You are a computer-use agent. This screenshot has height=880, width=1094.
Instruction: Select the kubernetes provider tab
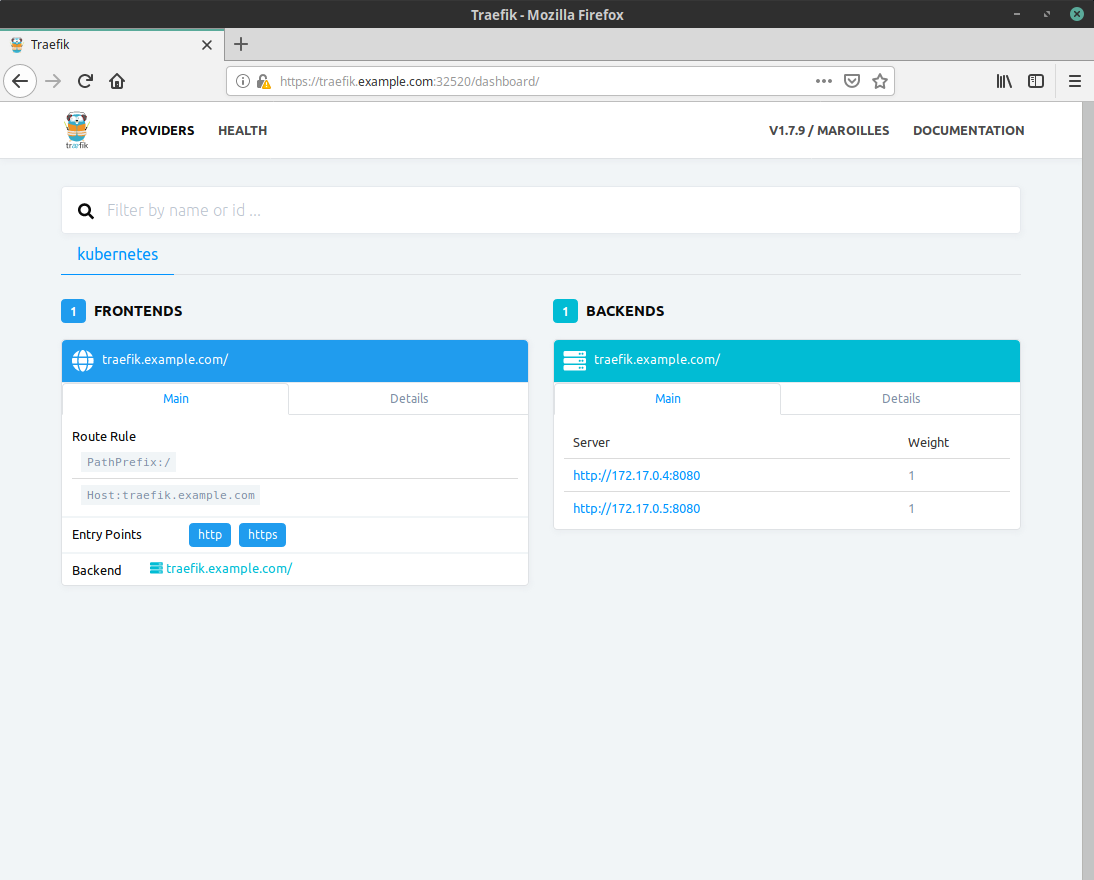pos(118,254)
